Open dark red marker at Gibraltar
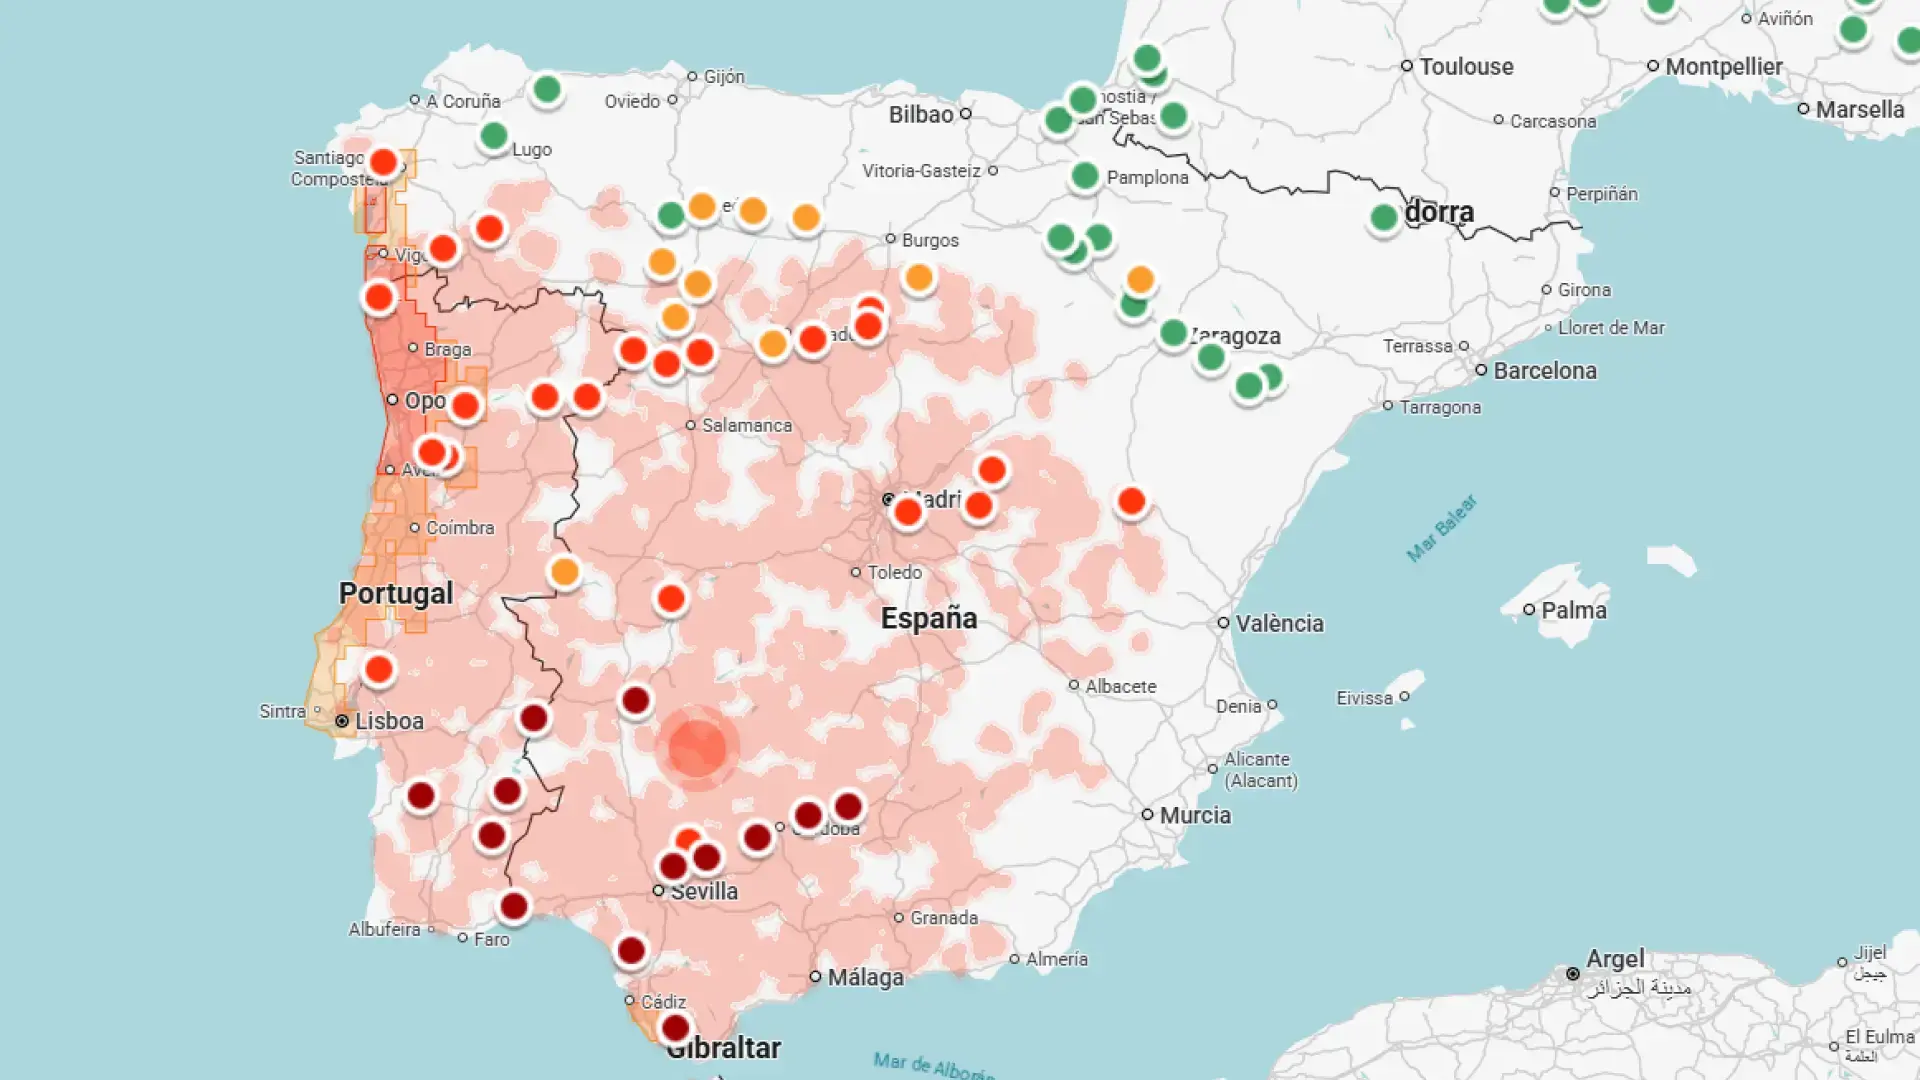1920x1080 pixels. point(675,1027)
